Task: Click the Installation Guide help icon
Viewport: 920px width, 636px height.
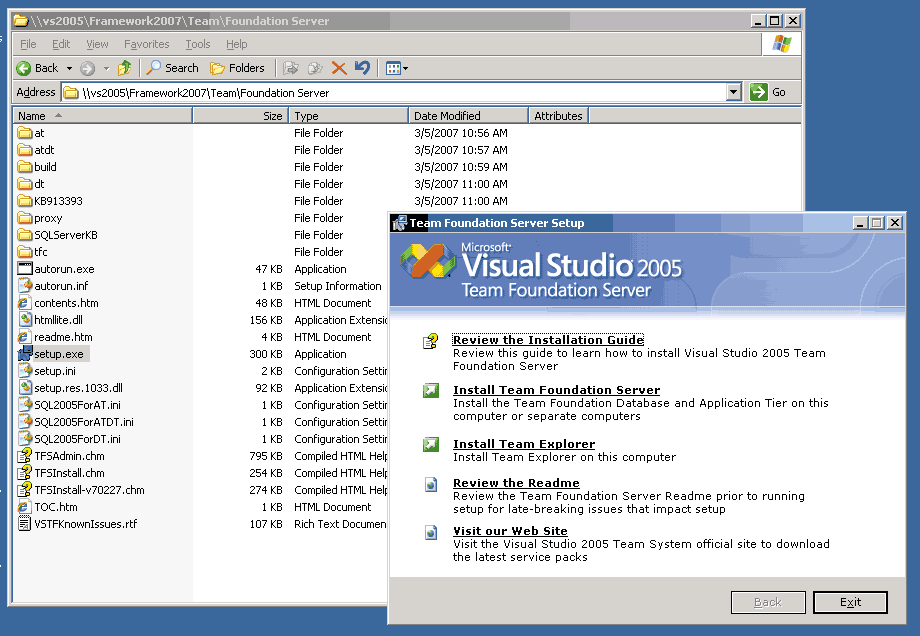Action: (x=431, y=341)
